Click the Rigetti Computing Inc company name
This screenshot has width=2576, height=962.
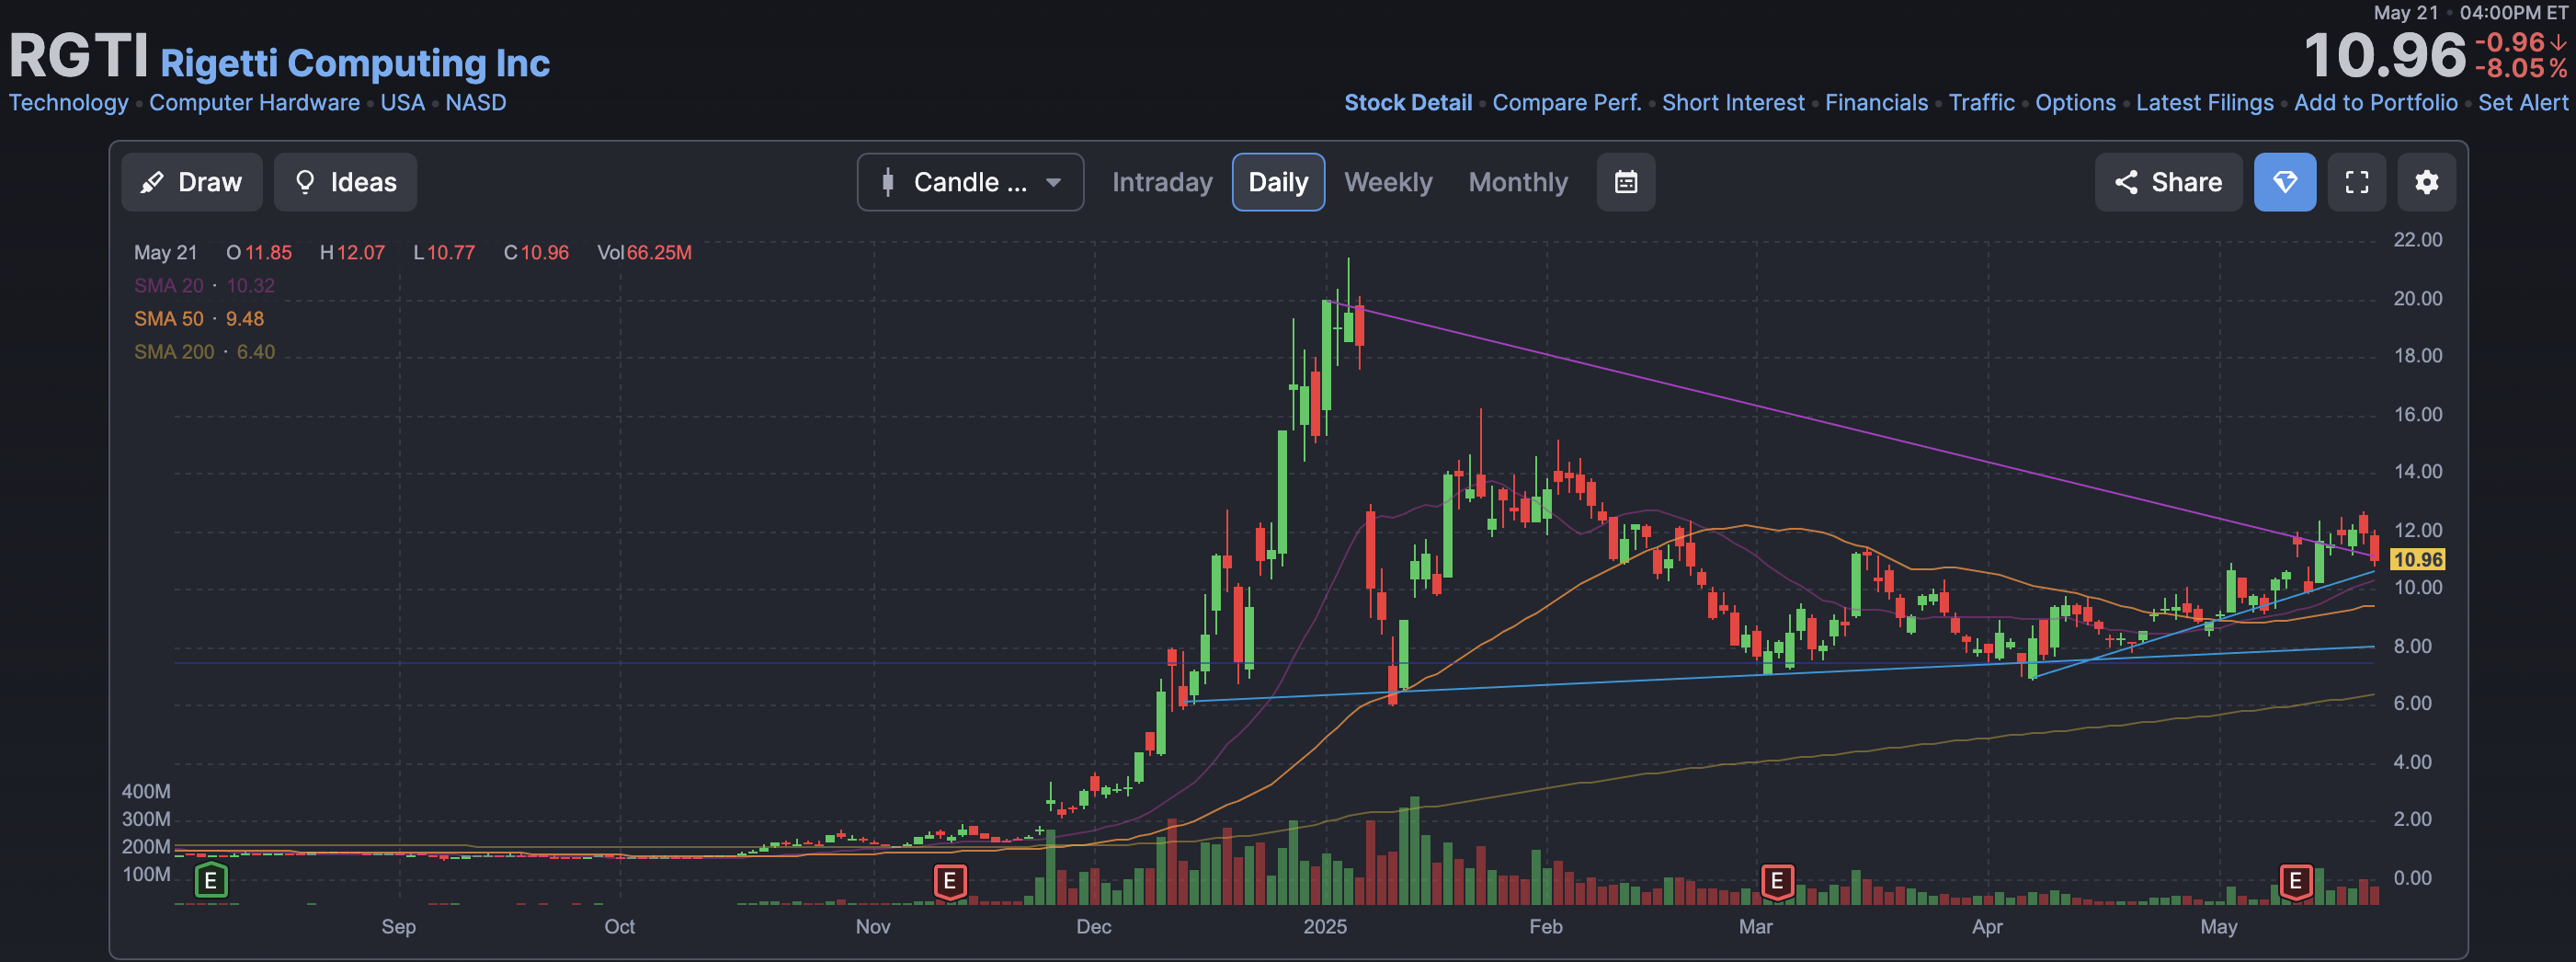point(355,63)
